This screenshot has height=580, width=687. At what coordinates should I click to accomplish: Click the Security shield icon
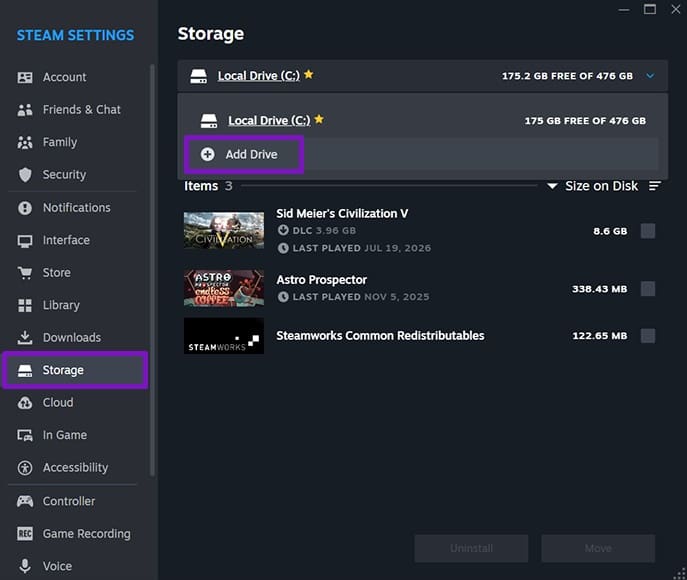click(25, 174)
